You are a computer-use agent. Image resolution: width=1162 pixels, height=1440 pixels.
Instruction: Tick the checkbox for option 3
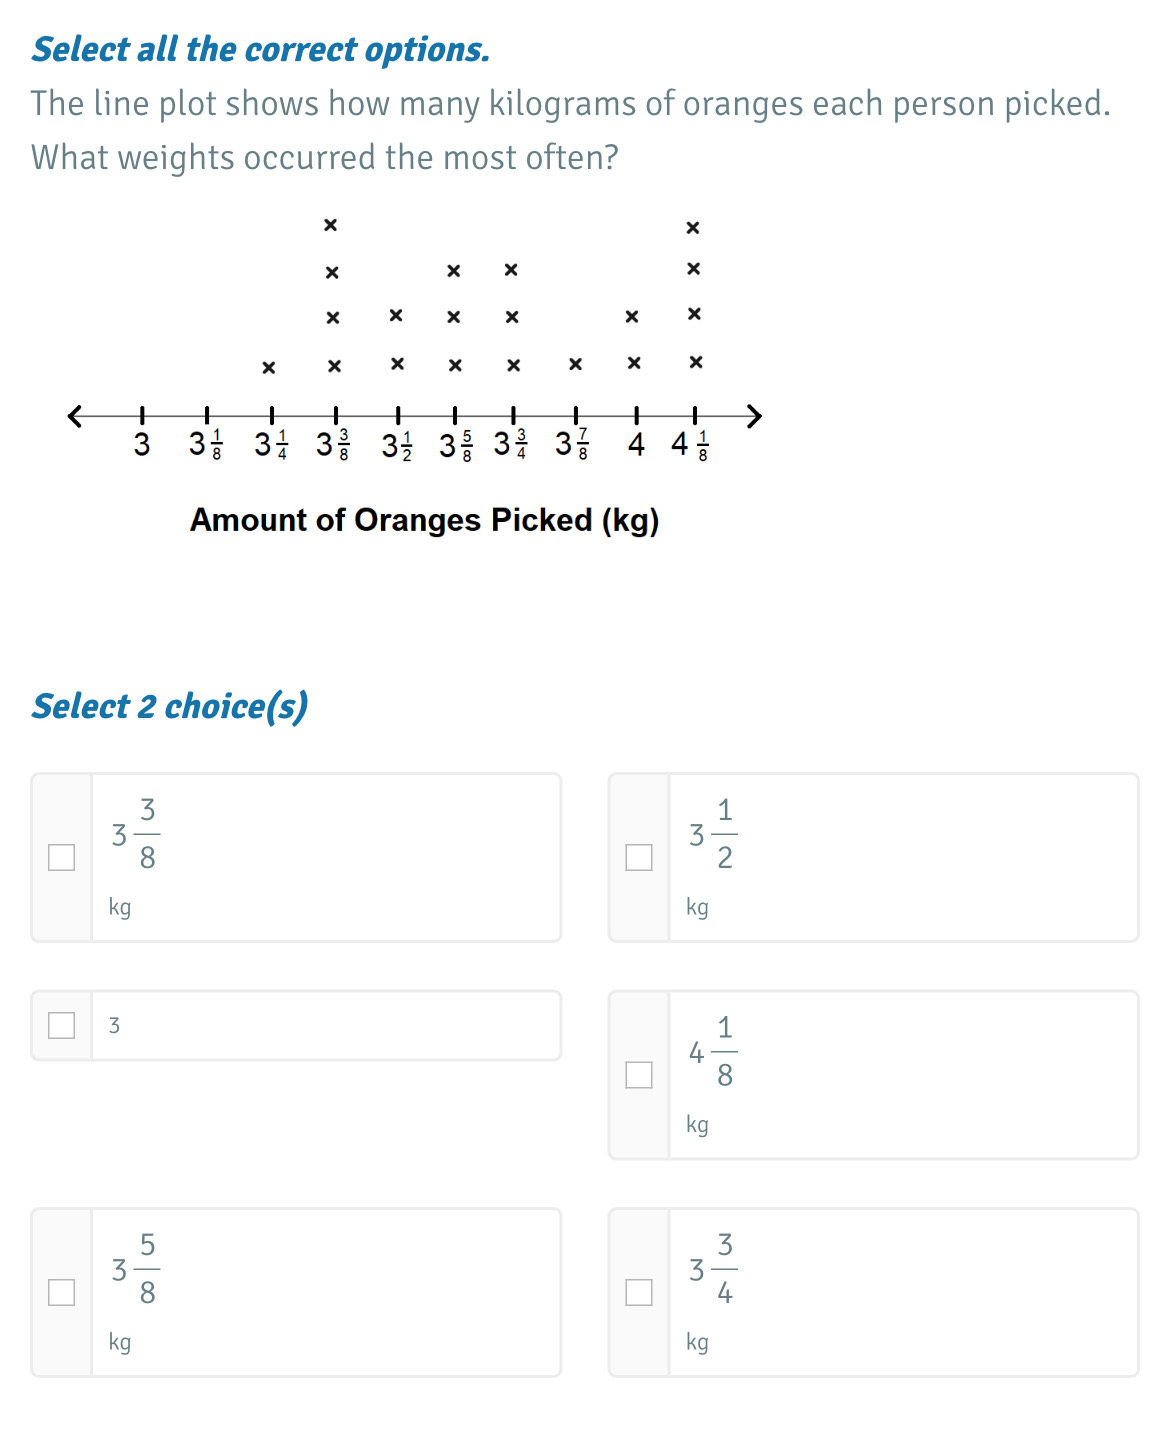pyautogui.click(x=62, y=1025)
